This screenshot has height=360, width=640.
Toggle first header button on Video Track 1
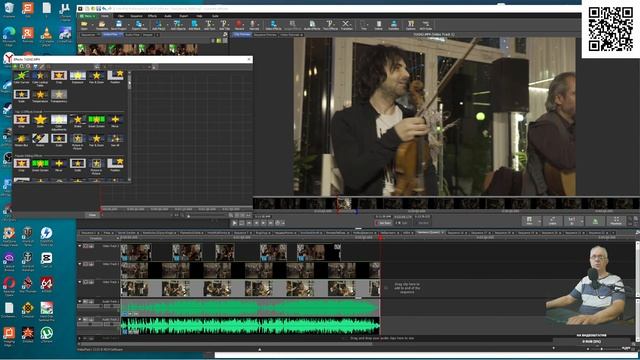click(x=86, y=282)
